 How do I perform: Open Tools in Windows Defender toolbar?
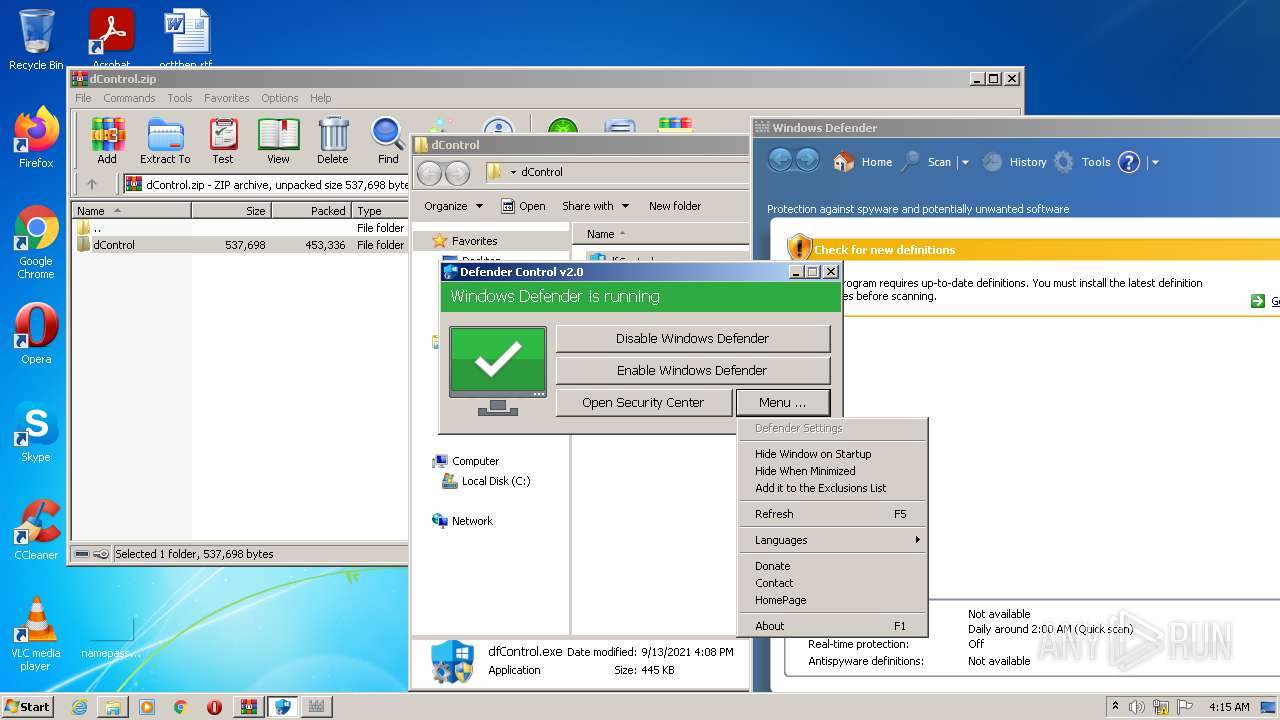(1083, 162)
